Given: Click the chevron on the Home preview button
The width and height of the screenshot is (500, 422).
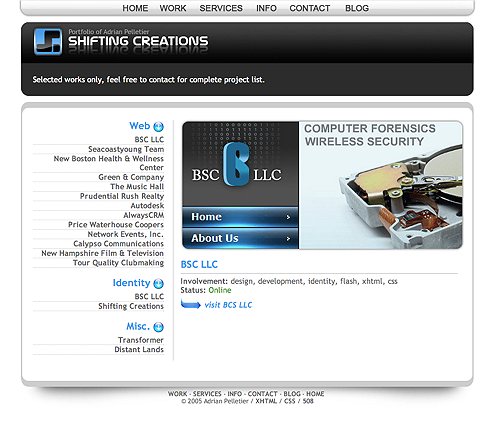Looking at the screenshot, I should point(288,217).
